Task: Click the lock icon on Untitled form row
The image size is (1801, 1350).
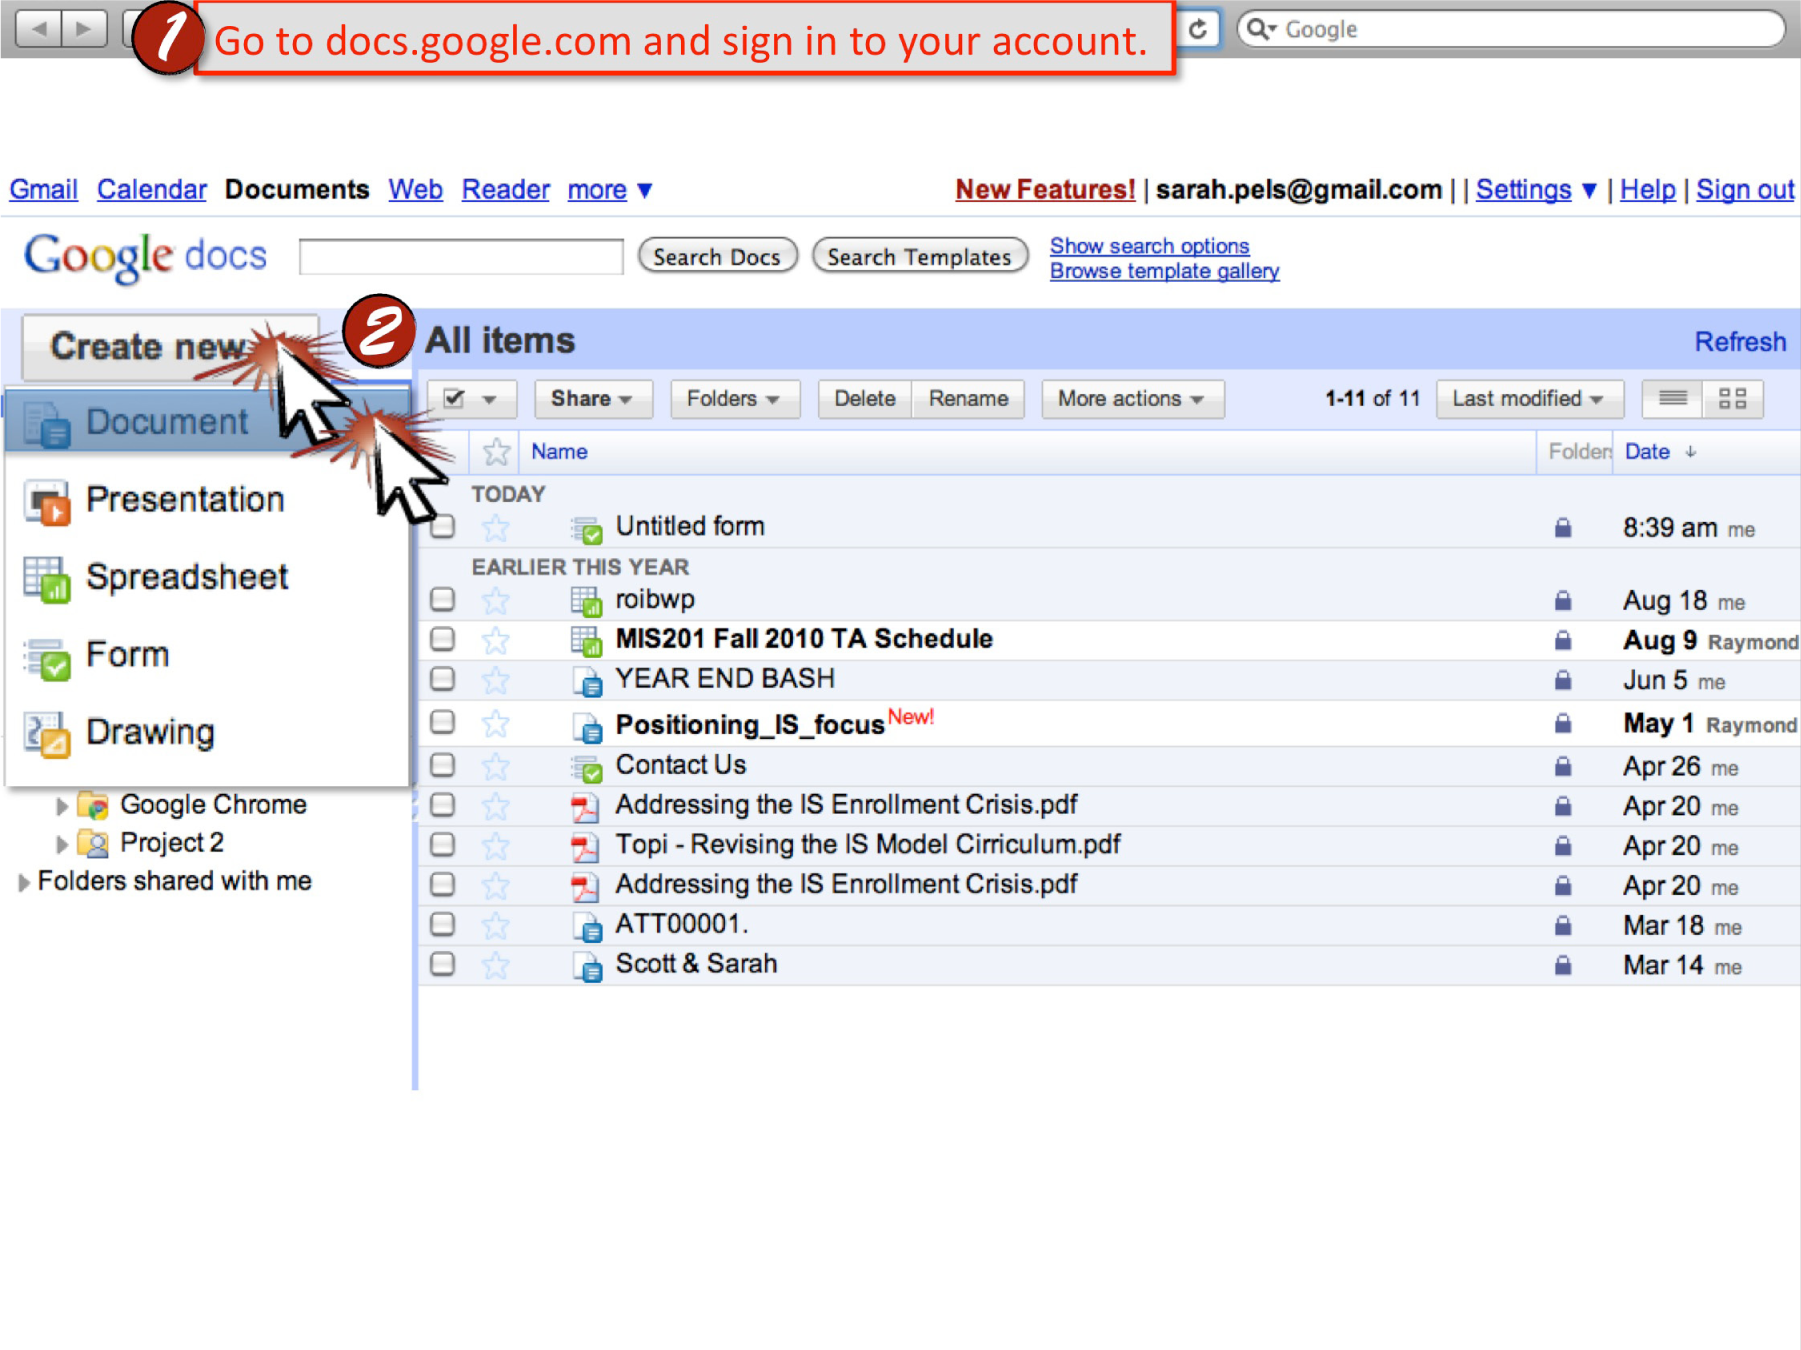Action: pyautogui.click(x=1563, y=527)
